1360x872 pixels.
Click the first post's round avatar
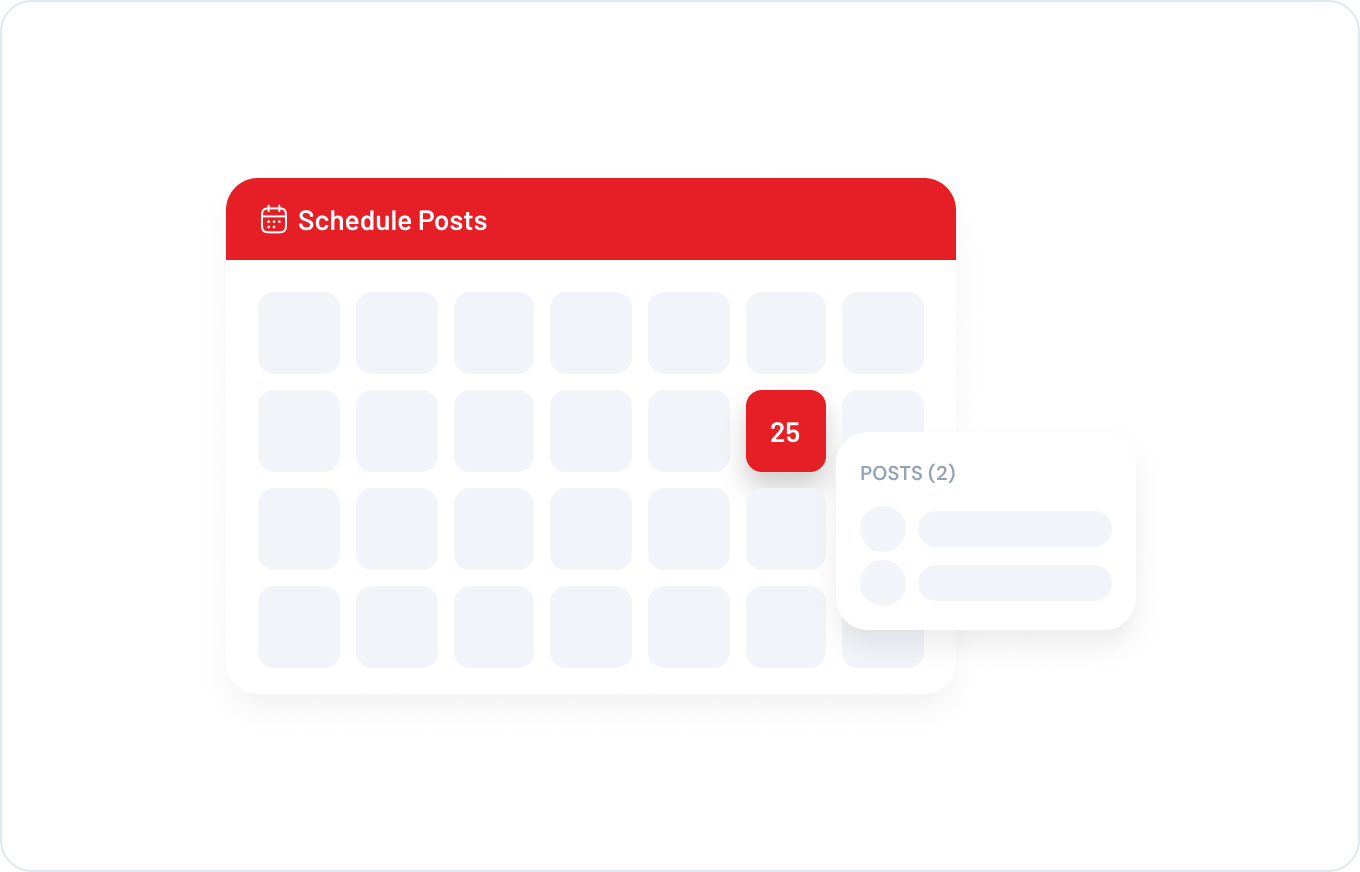pos(883,529)
